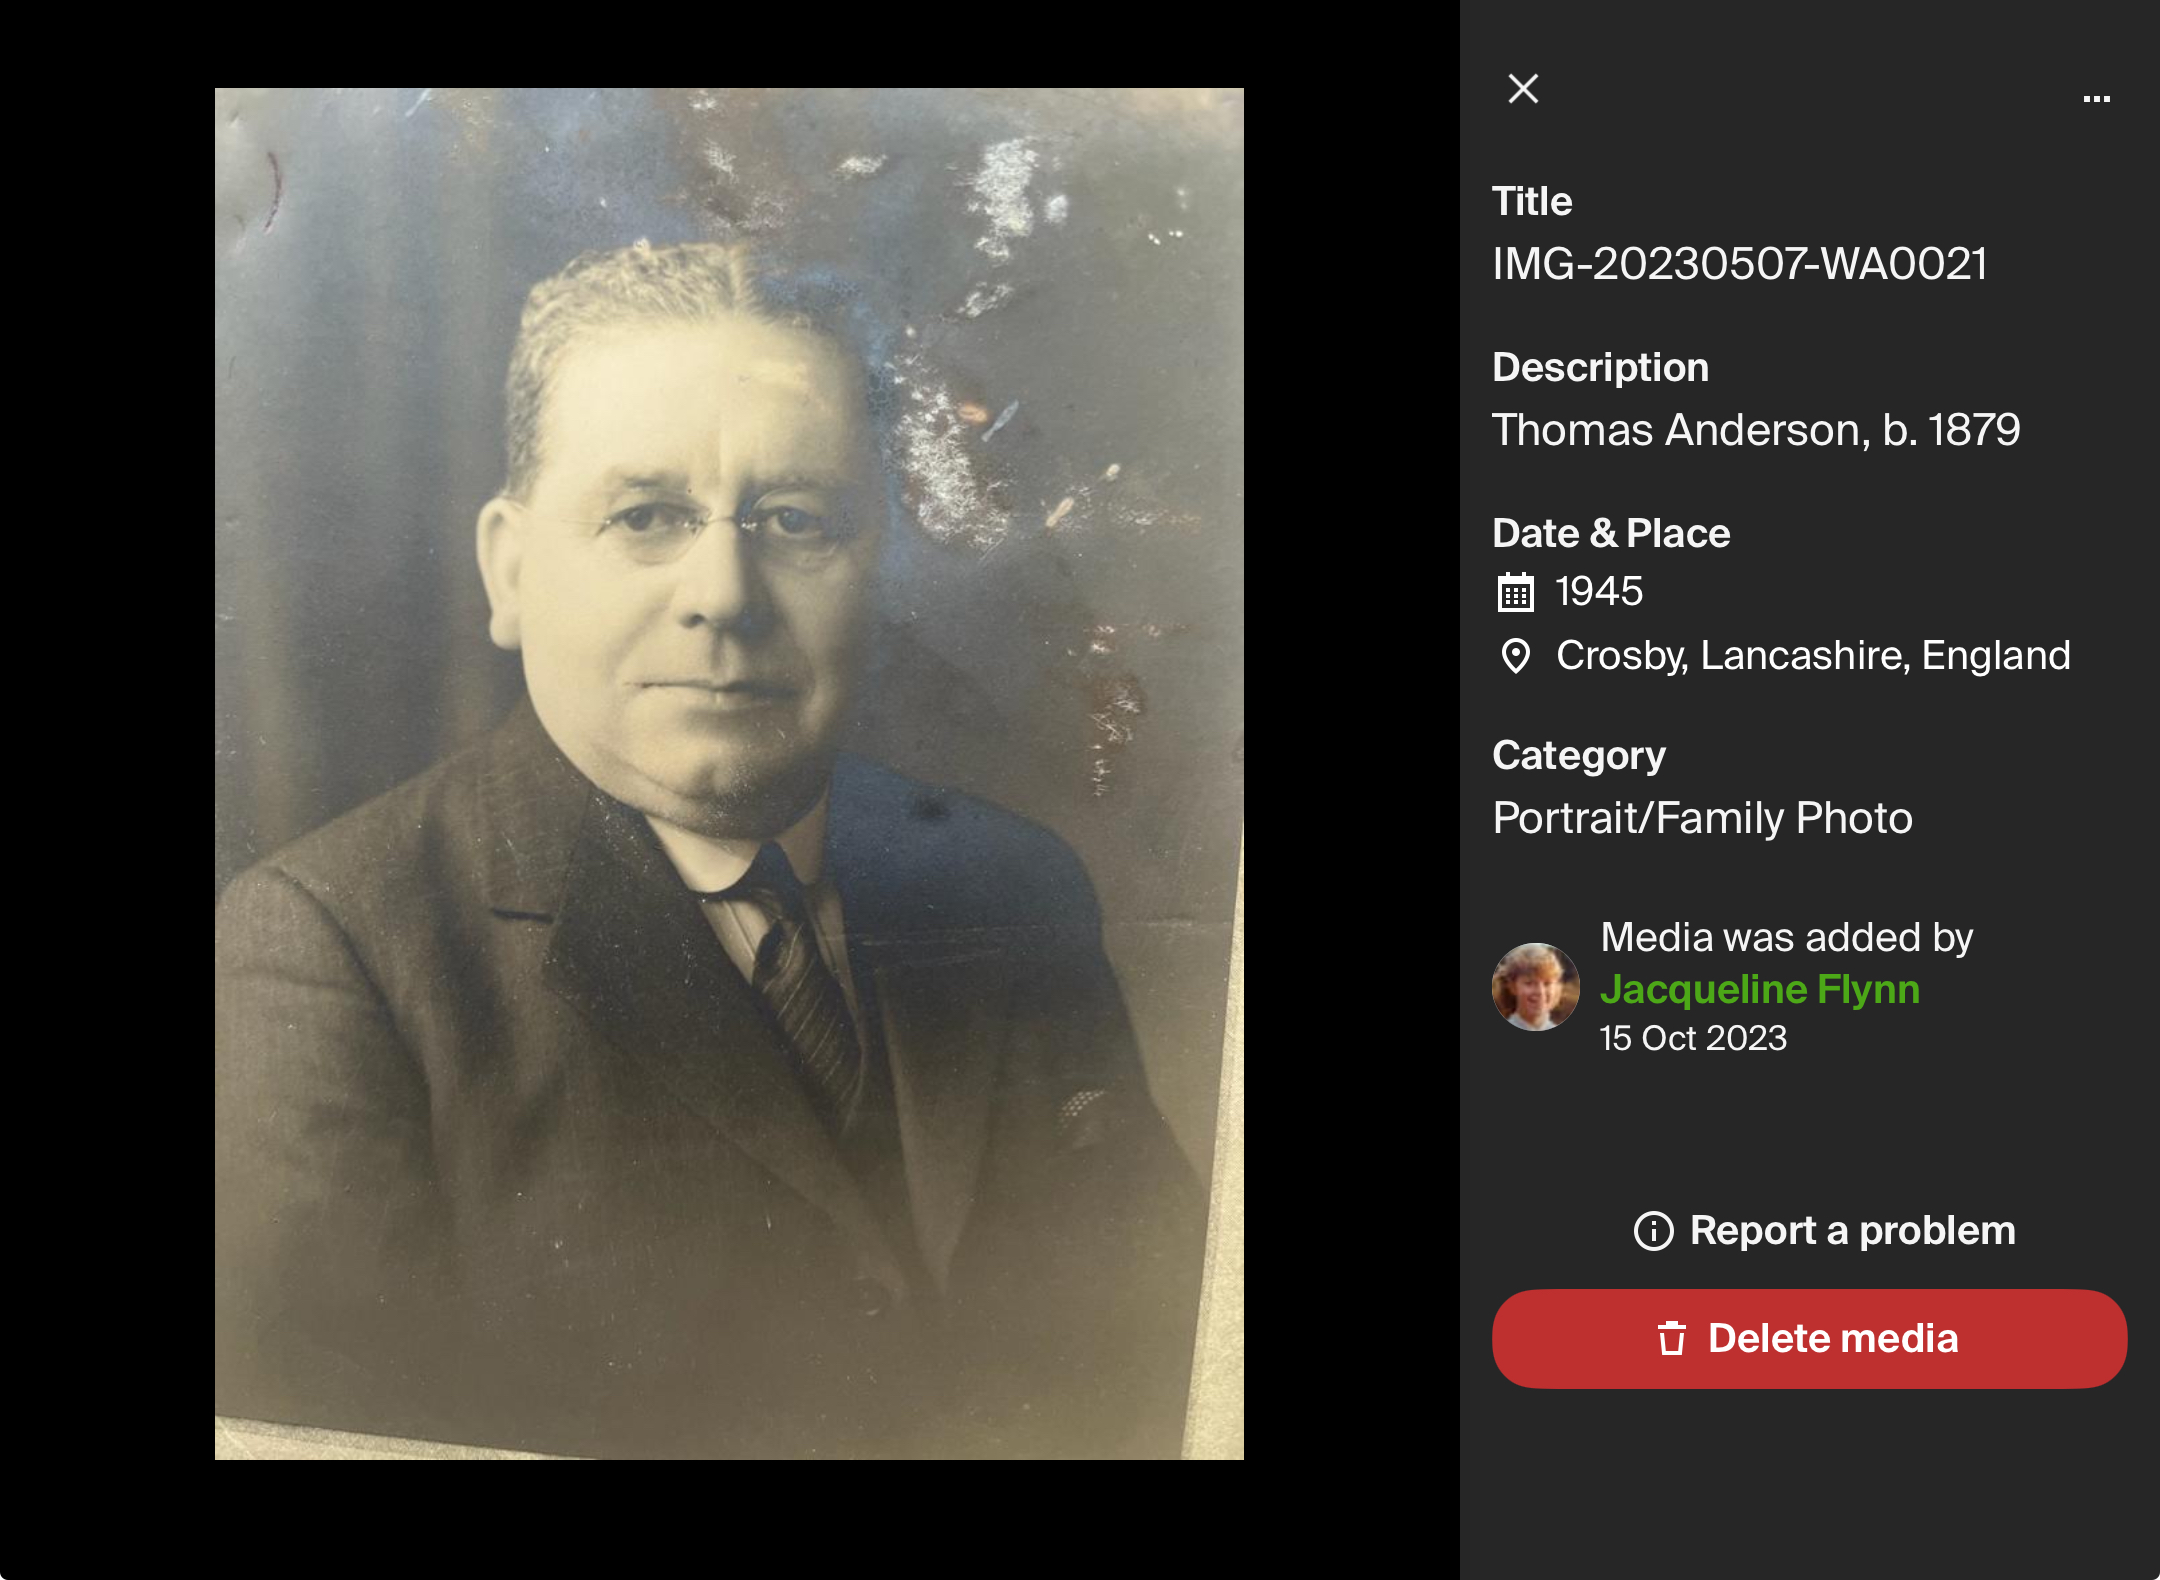This screenshot has width=2160, height=1580.
Task: Click the portrait photo of Thomas Anderson
Action: point(729,774)
